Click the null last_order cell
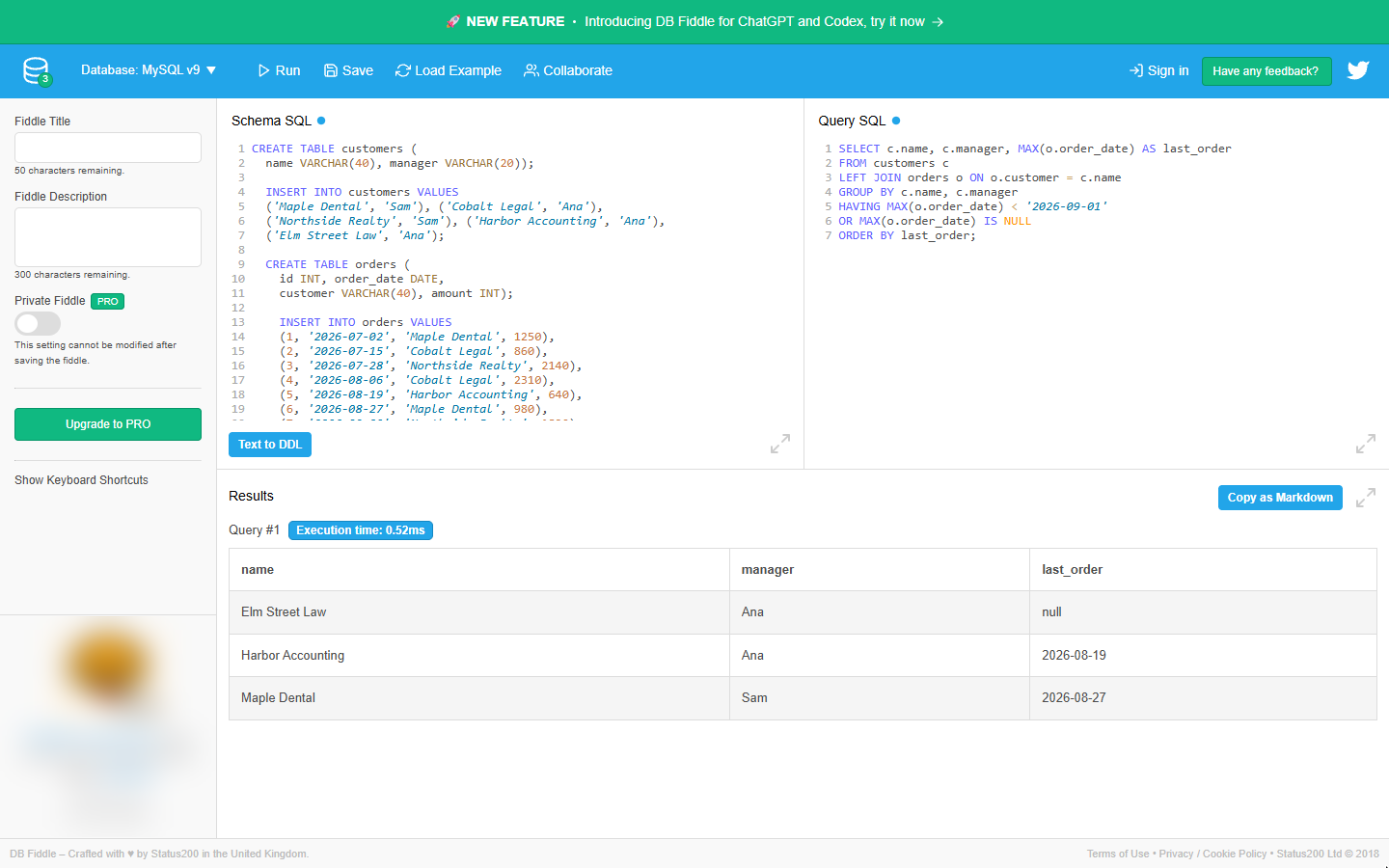Screen dimensions: 1389x868 tap(1203, 612)
